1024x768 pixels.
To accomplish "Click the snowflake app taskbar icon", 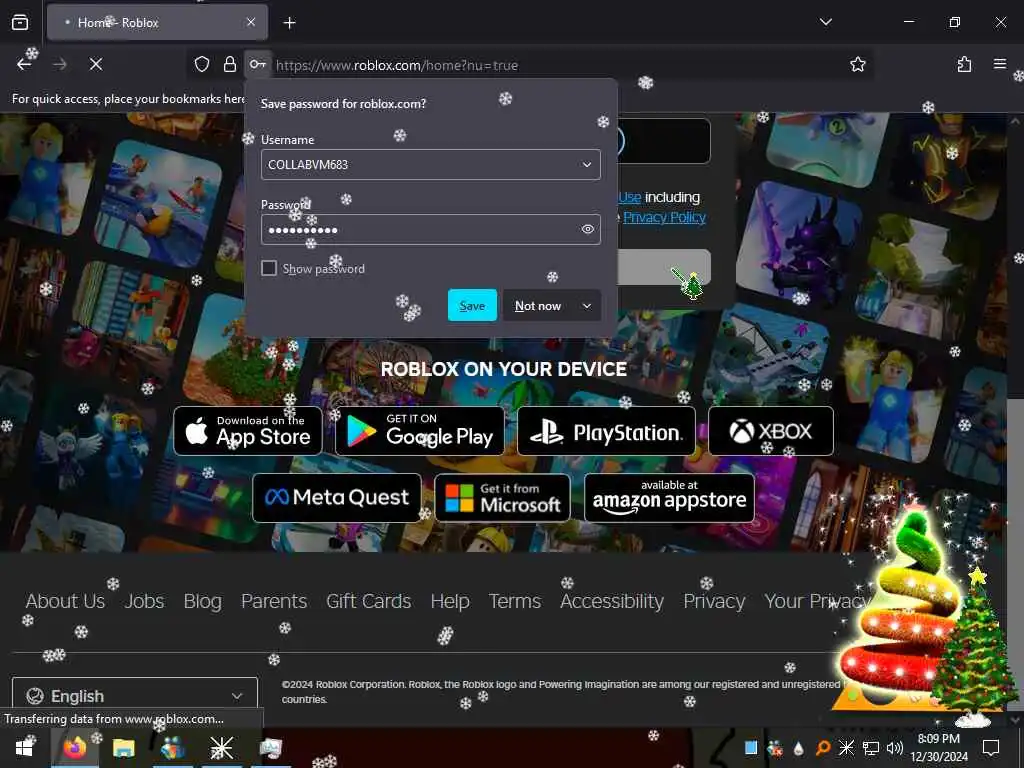I will pos(221,748).
